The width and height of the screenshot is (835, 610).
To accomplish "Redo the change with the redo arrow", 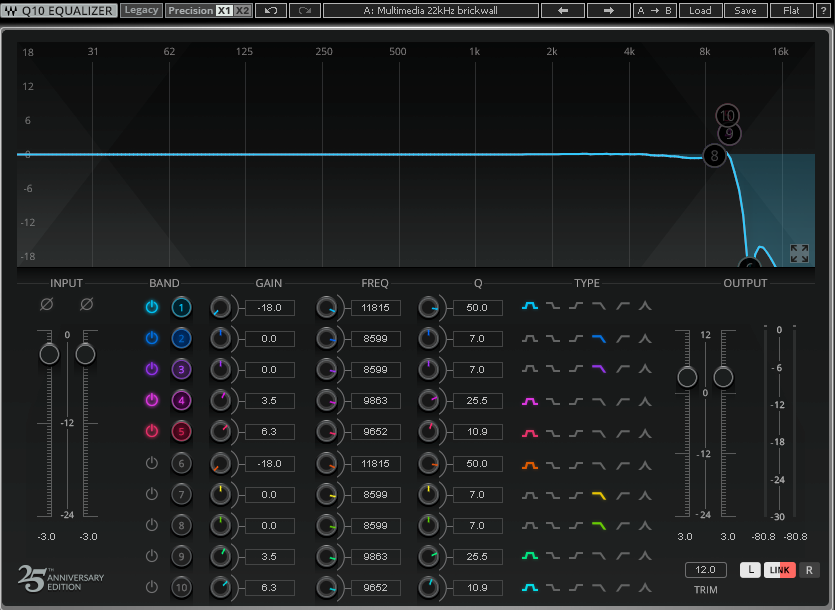I will (x=305, y=10).
